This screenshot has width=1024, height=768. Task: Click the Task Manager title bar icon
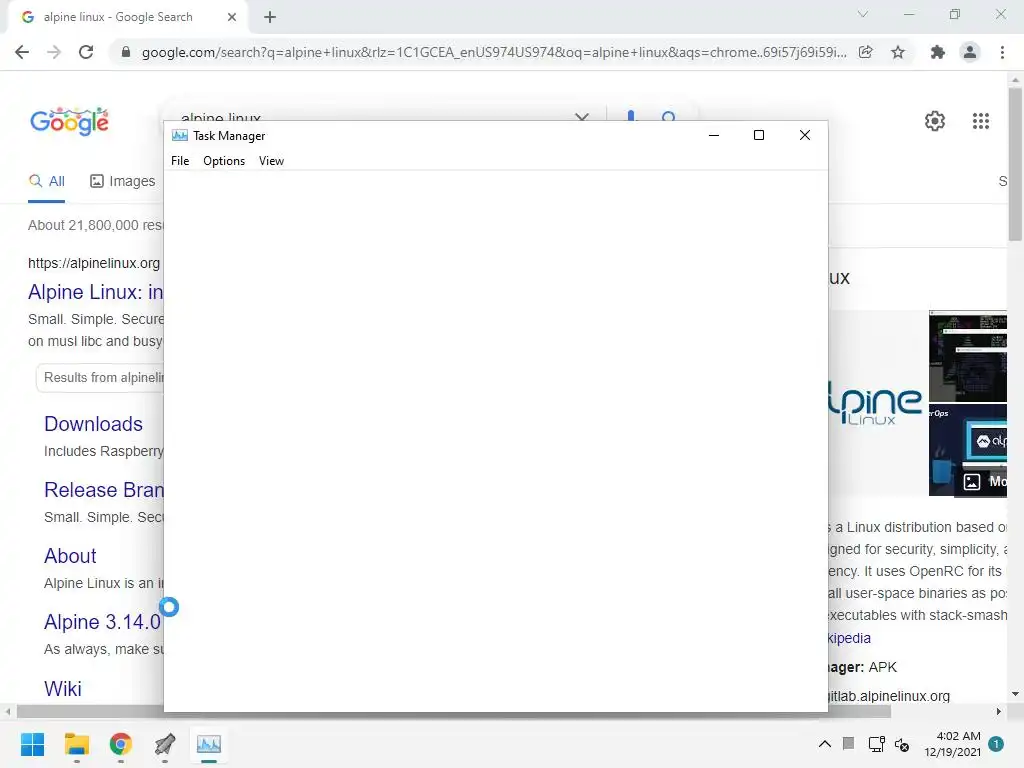(x=180, y=135)
